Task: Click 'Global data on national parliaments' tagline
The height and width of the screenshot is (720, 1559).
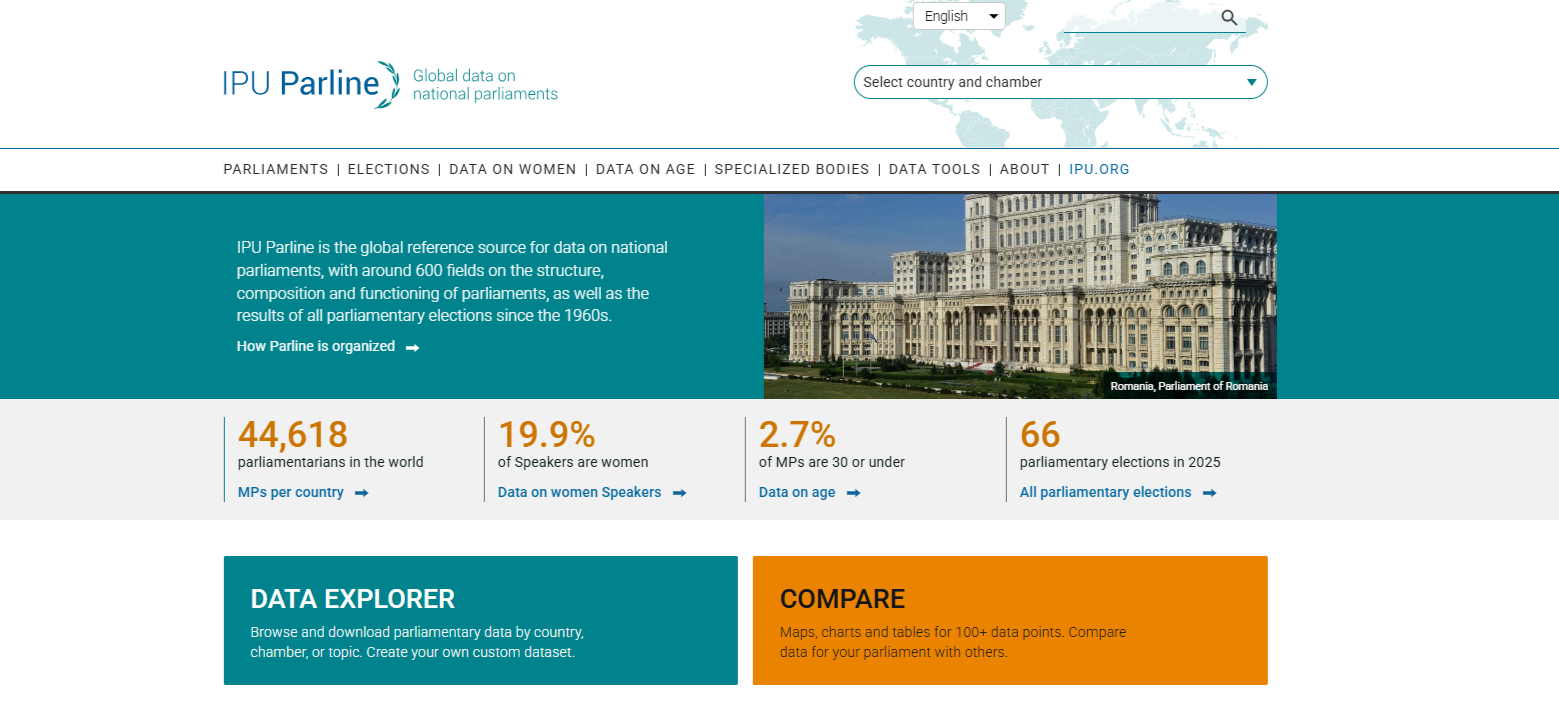Action: (x=485, y=85)
